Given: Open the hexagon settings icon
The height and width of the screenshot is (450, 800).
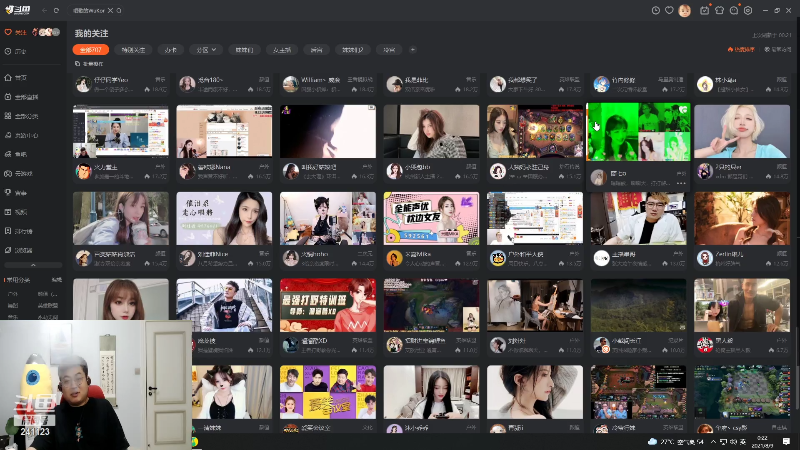Looking at the screenshot, I should coord(748,10).
